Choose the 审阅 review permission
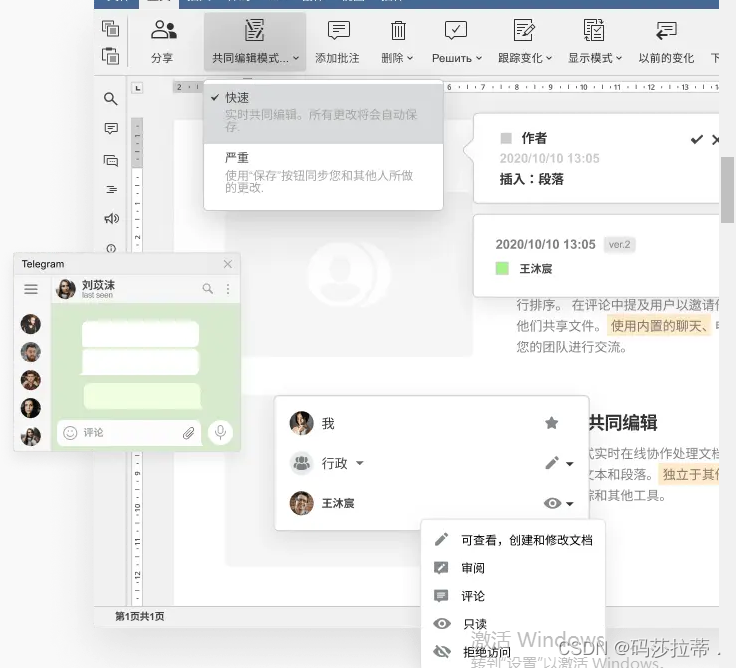736x668 pixels. tap(513, 568)
